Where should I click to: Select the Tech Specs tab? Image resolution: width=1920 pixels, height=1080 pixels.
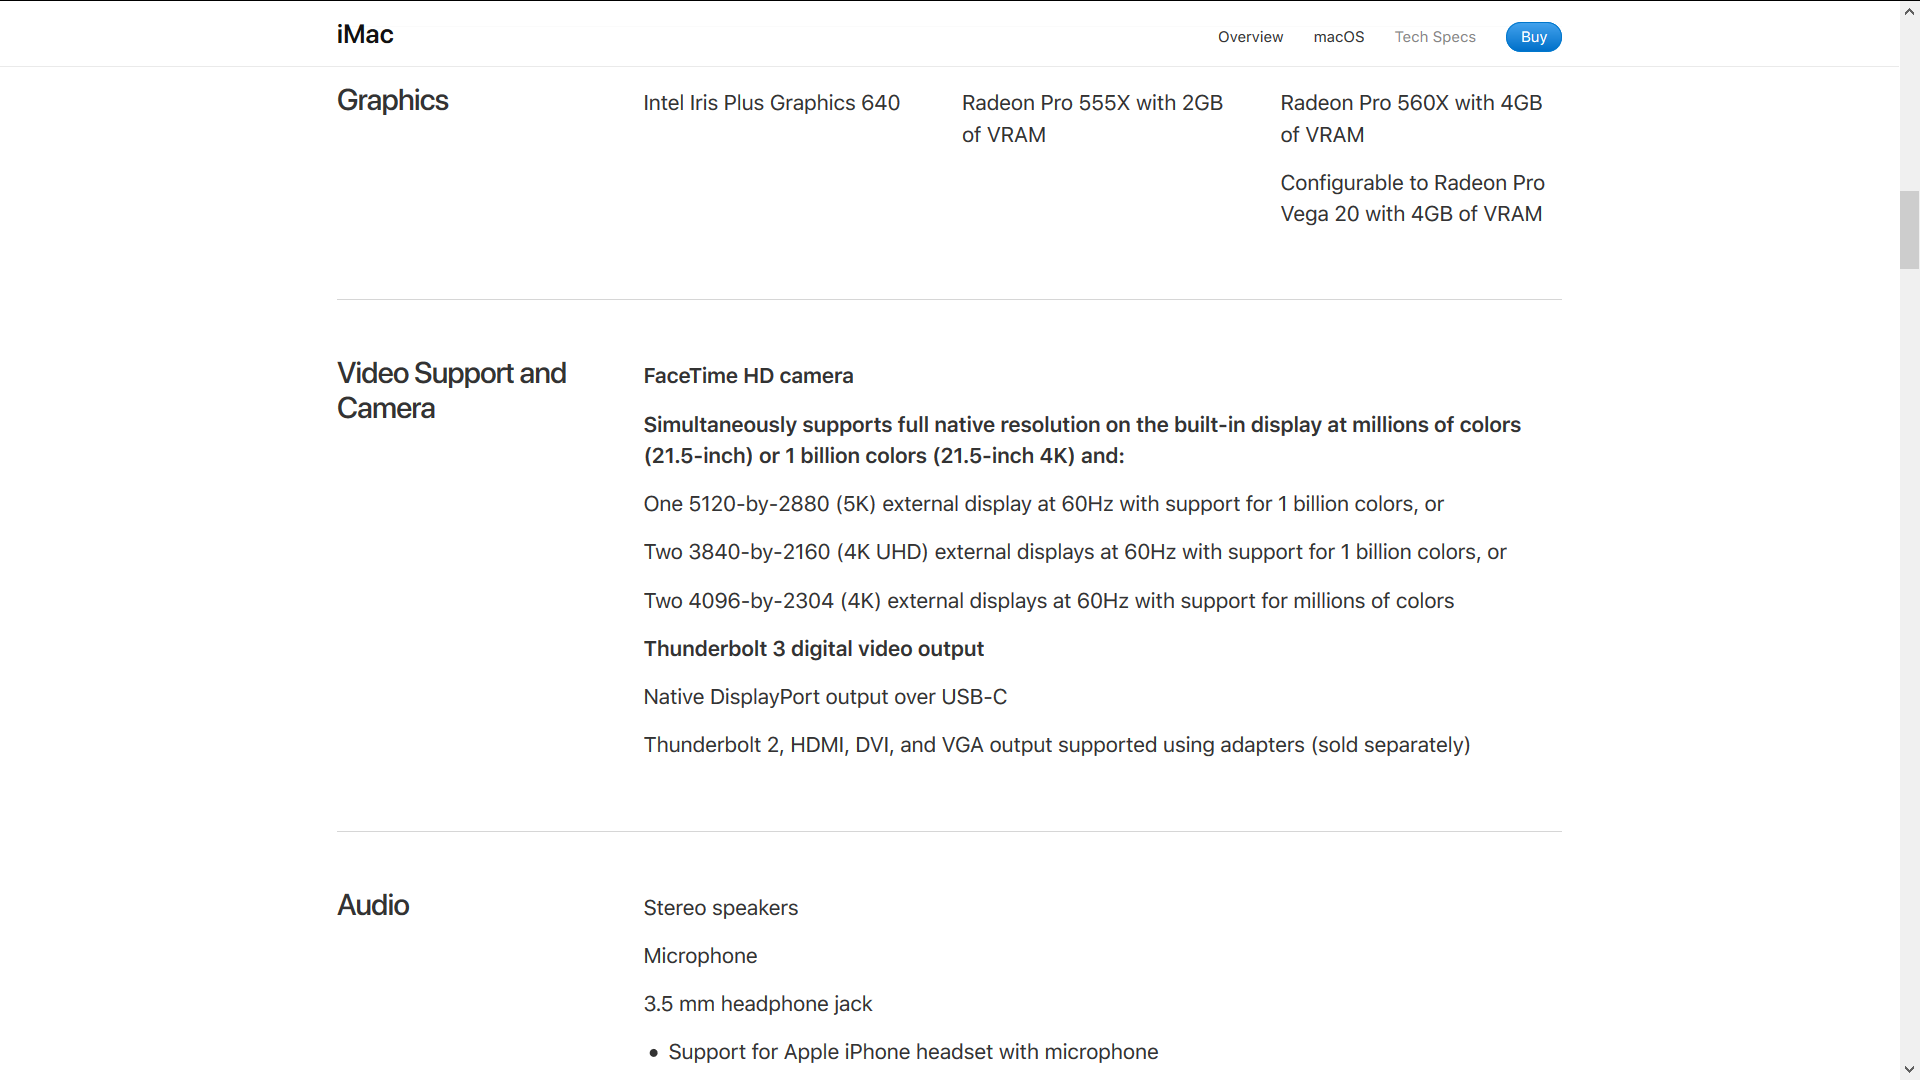(1435, 37)
